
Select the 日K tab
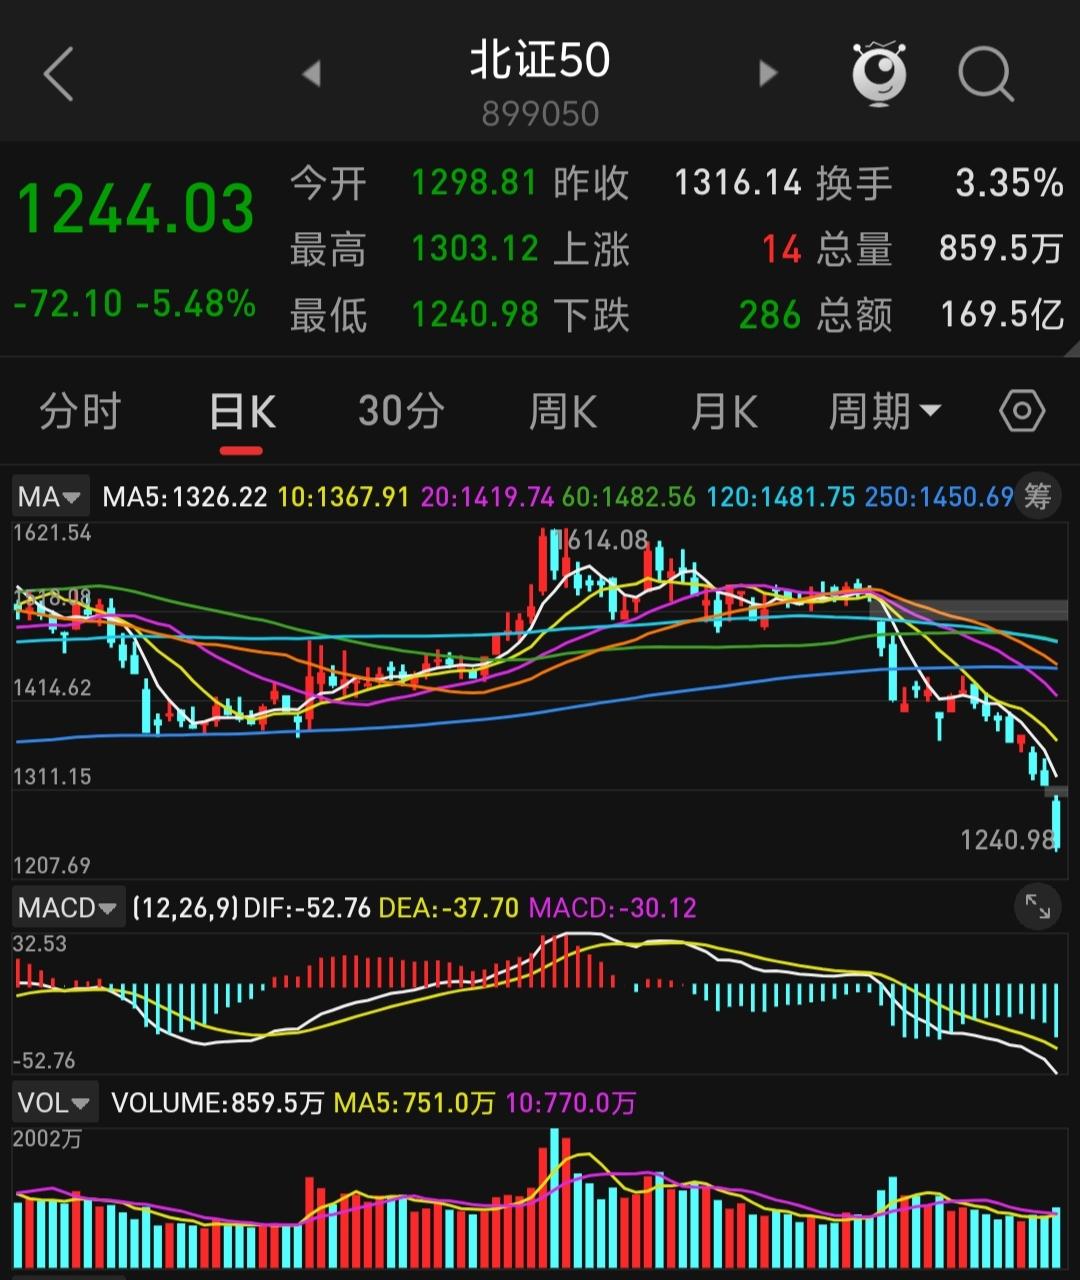[242, 412]
